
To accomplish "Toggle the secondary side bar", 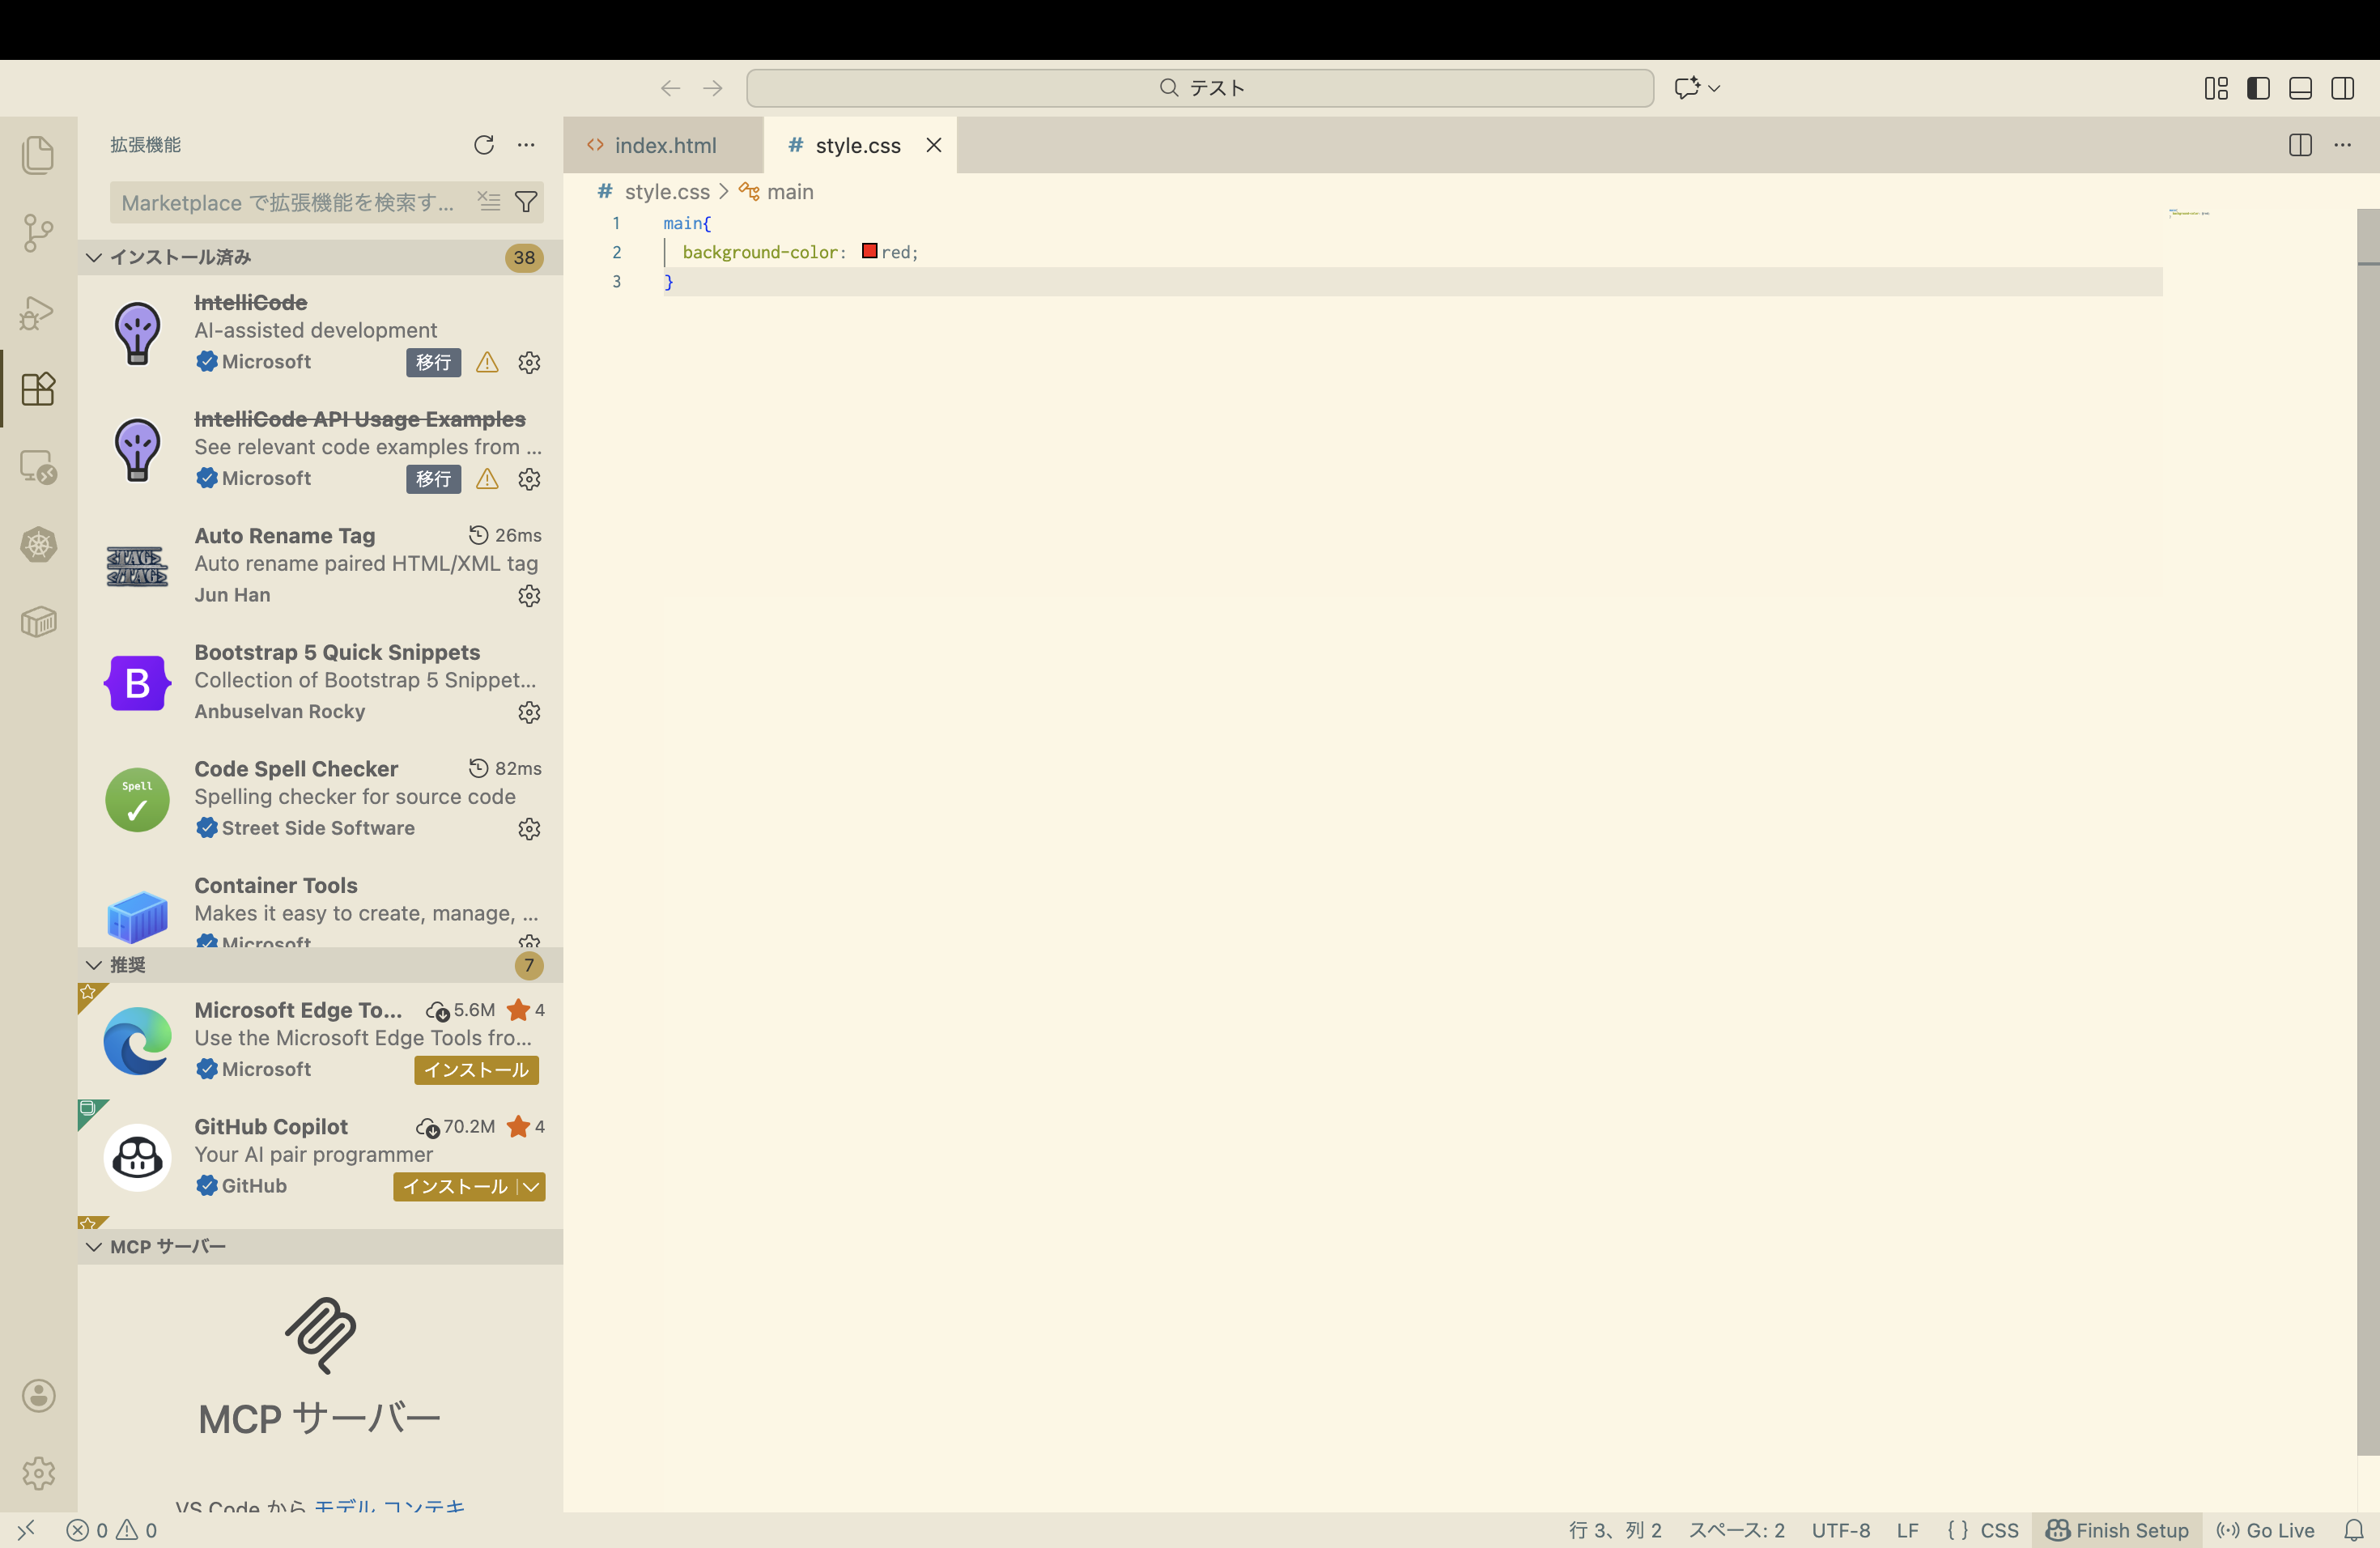I will point(2342,88).
